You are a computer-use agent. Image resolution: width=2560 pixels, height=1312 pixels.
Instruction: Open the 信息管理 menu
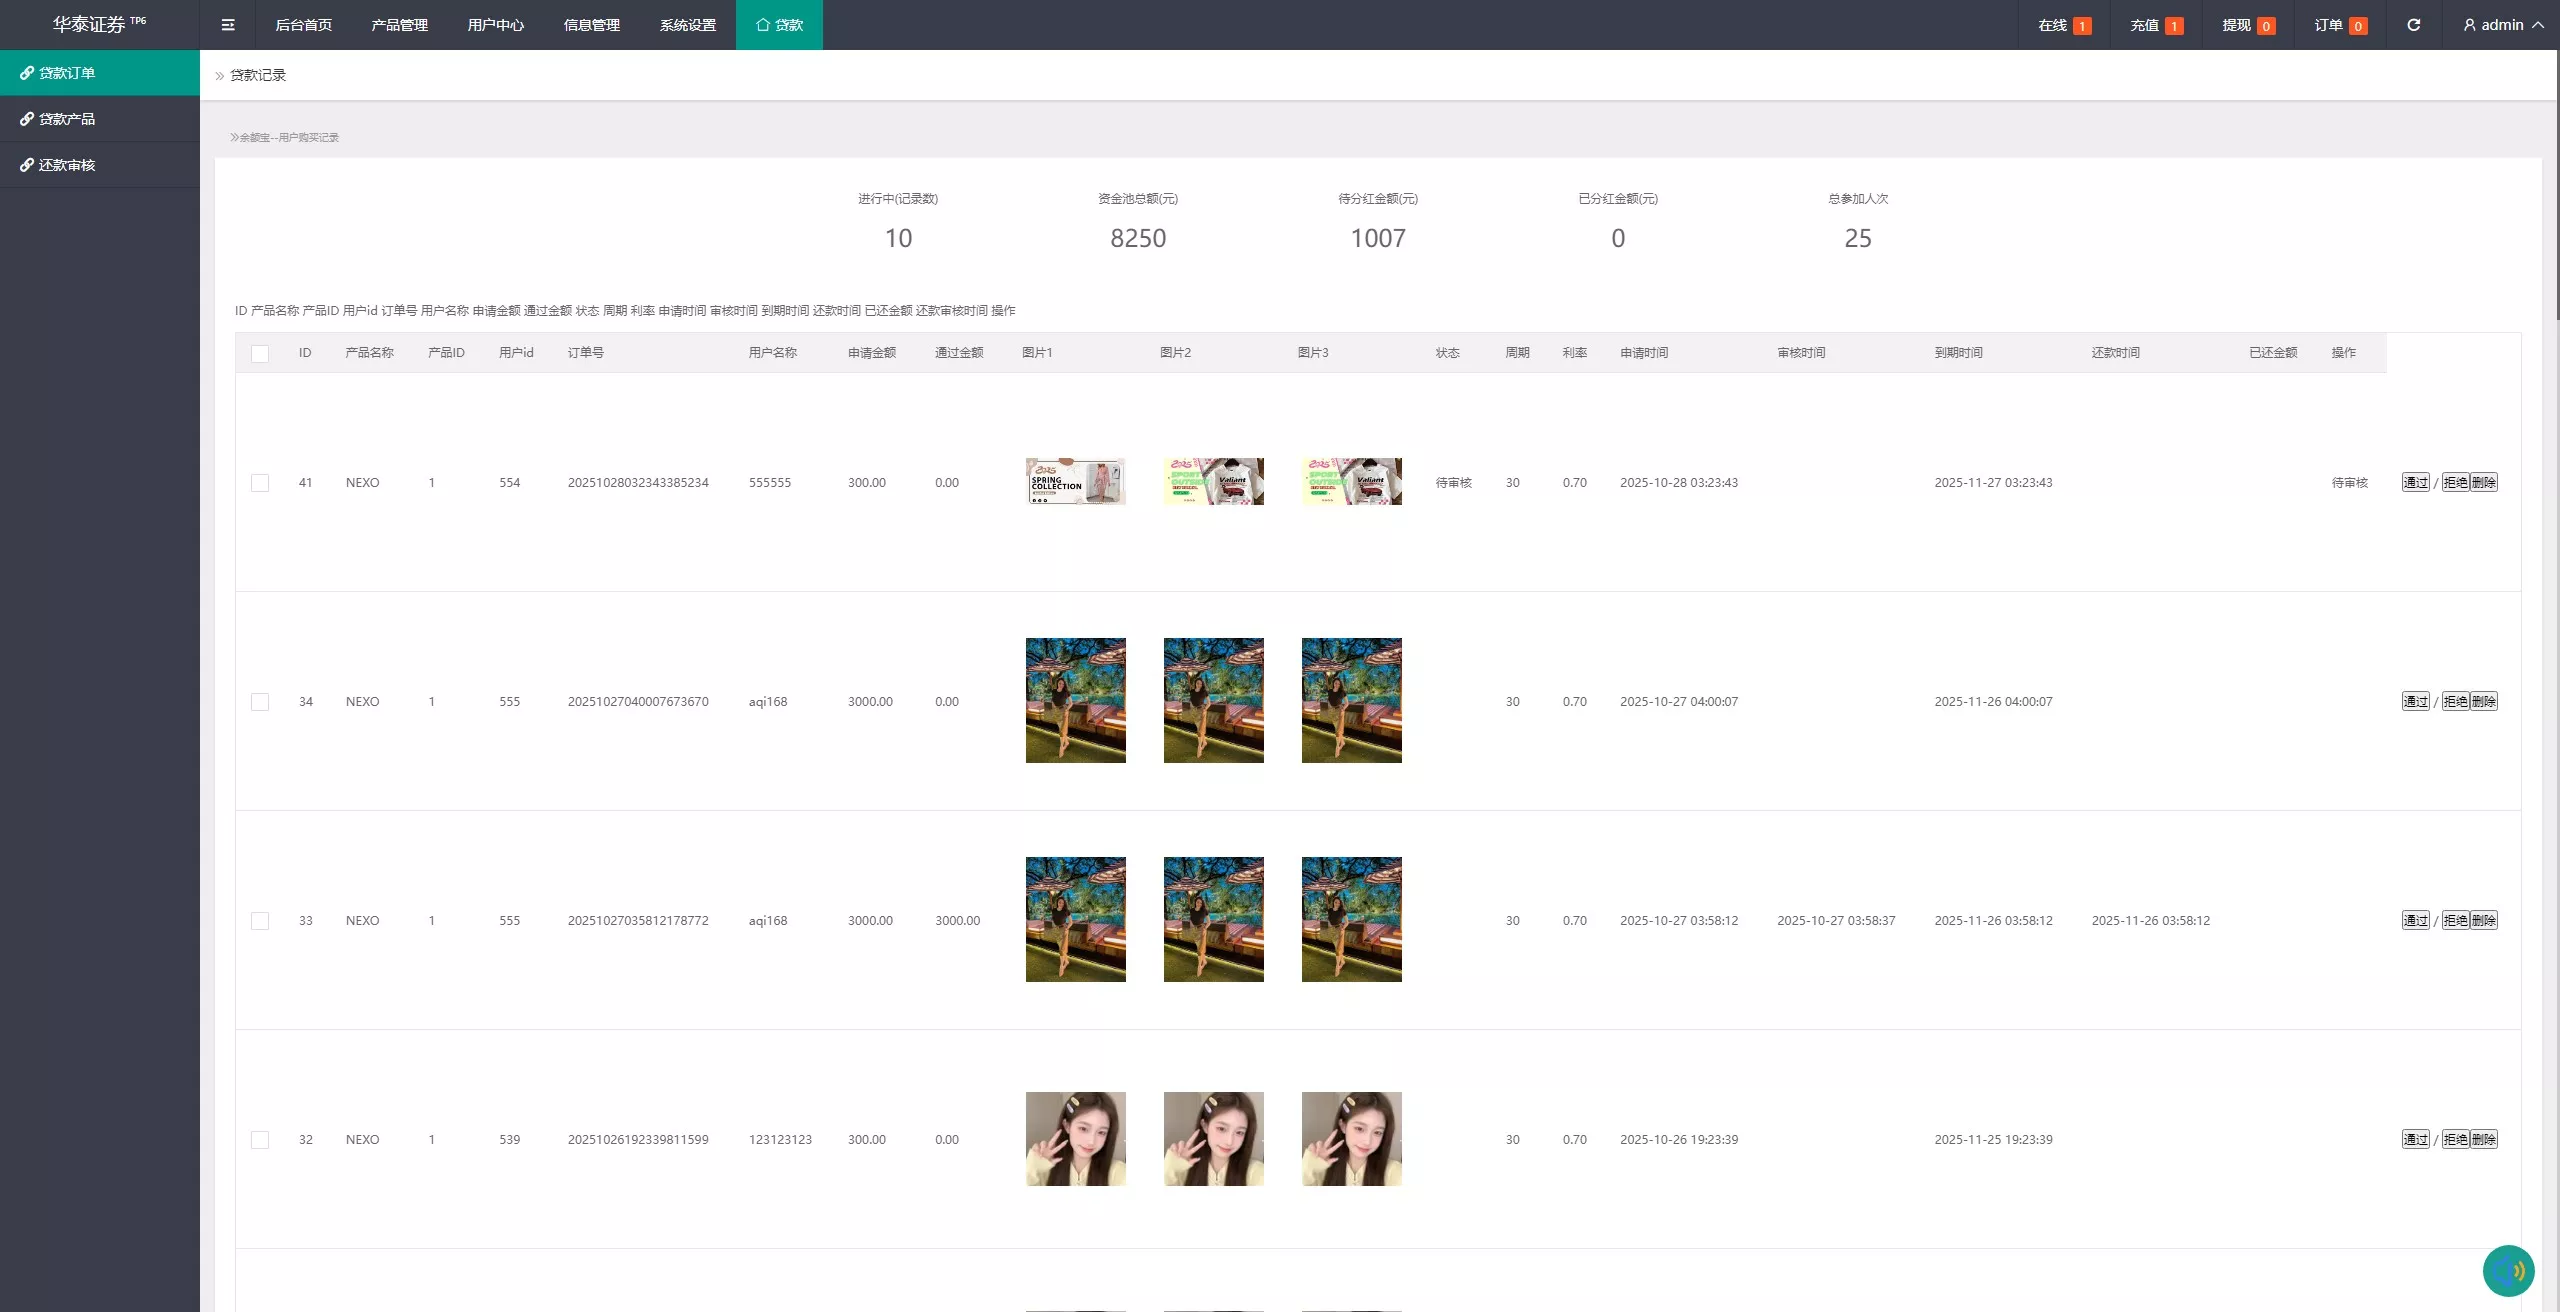click(x=592, y=25)
